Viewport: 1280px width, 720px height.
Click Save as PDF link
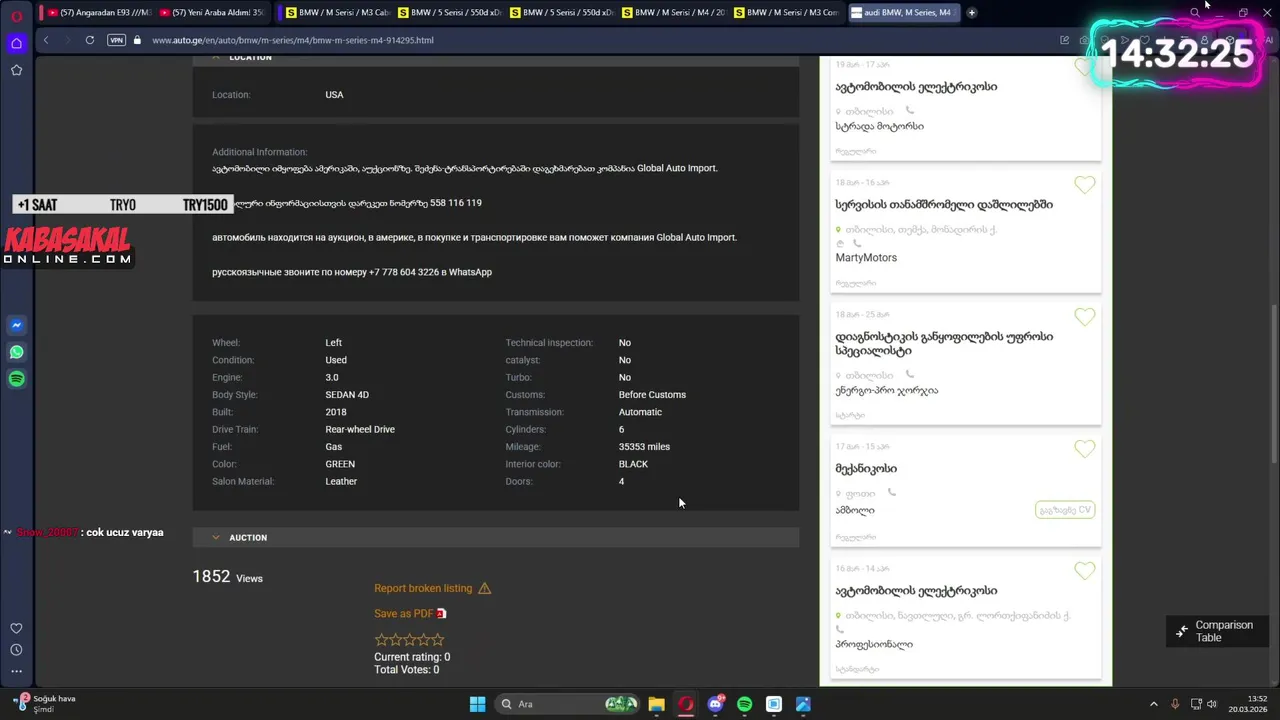tap(404, 614)
